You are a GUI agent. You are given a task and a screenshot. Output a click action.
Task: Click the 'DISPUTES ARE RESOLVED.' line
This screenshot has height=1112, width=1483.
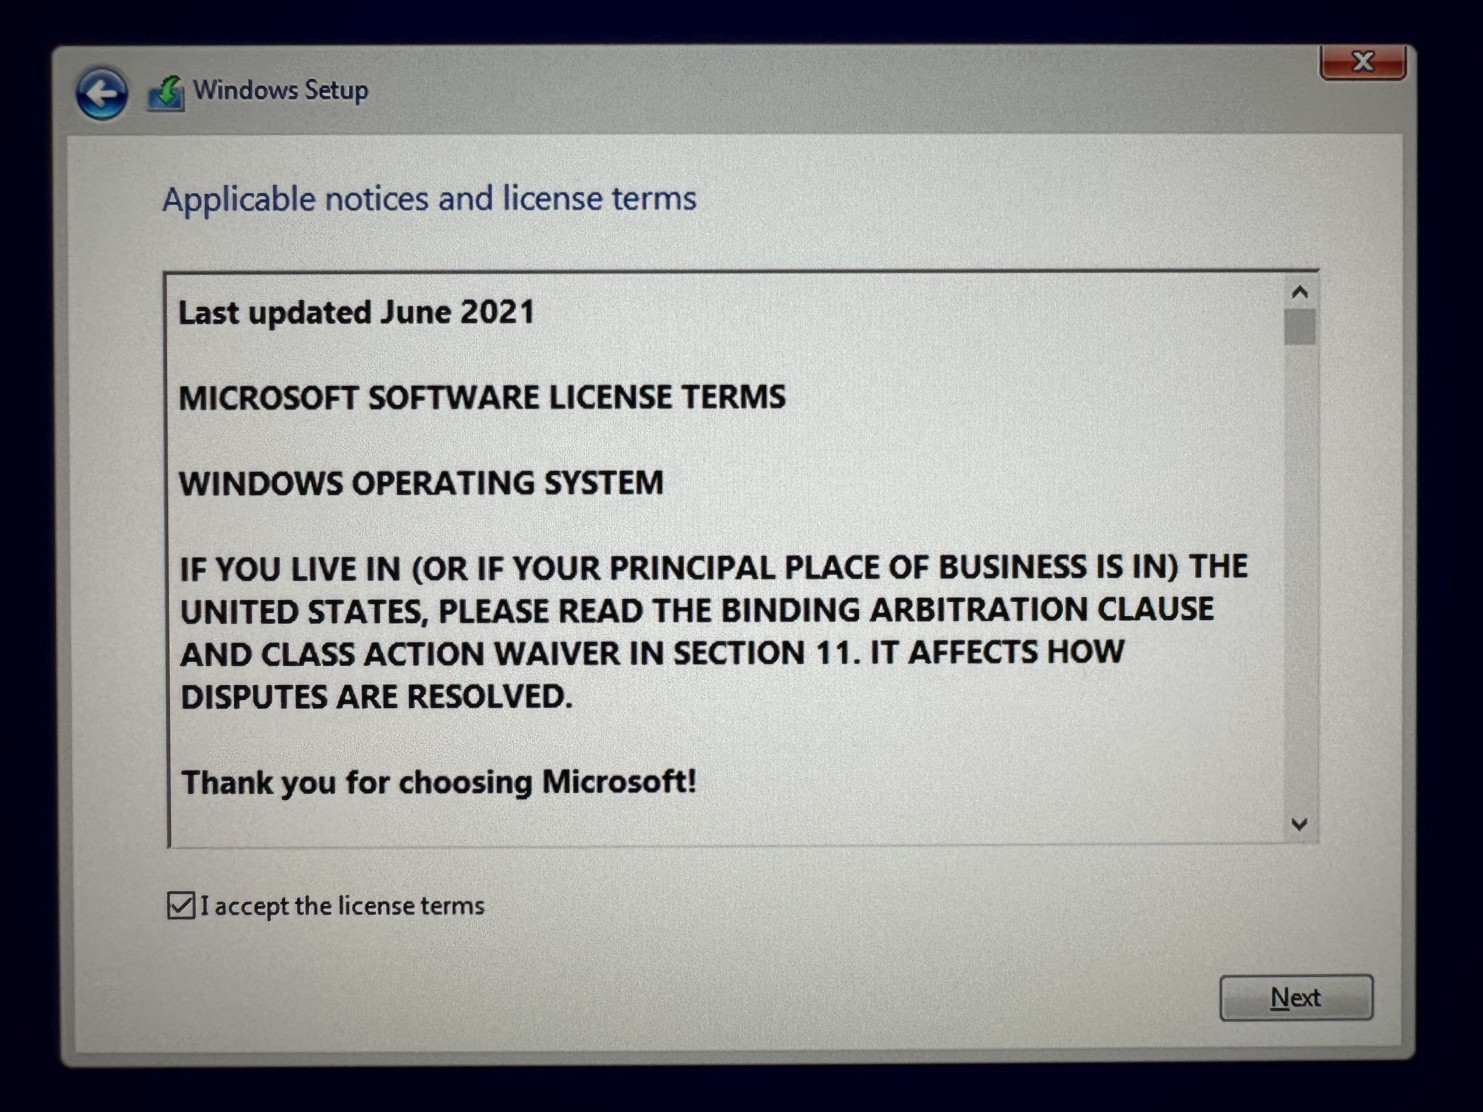pyautogui.click(x=376, y=696)
